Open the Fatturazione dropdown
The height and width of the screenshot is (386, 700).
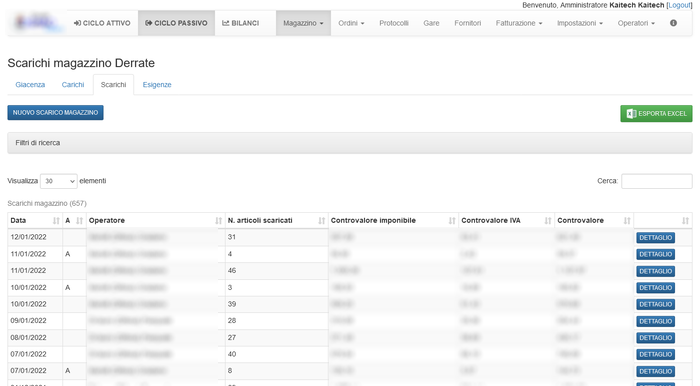point(519,23)
